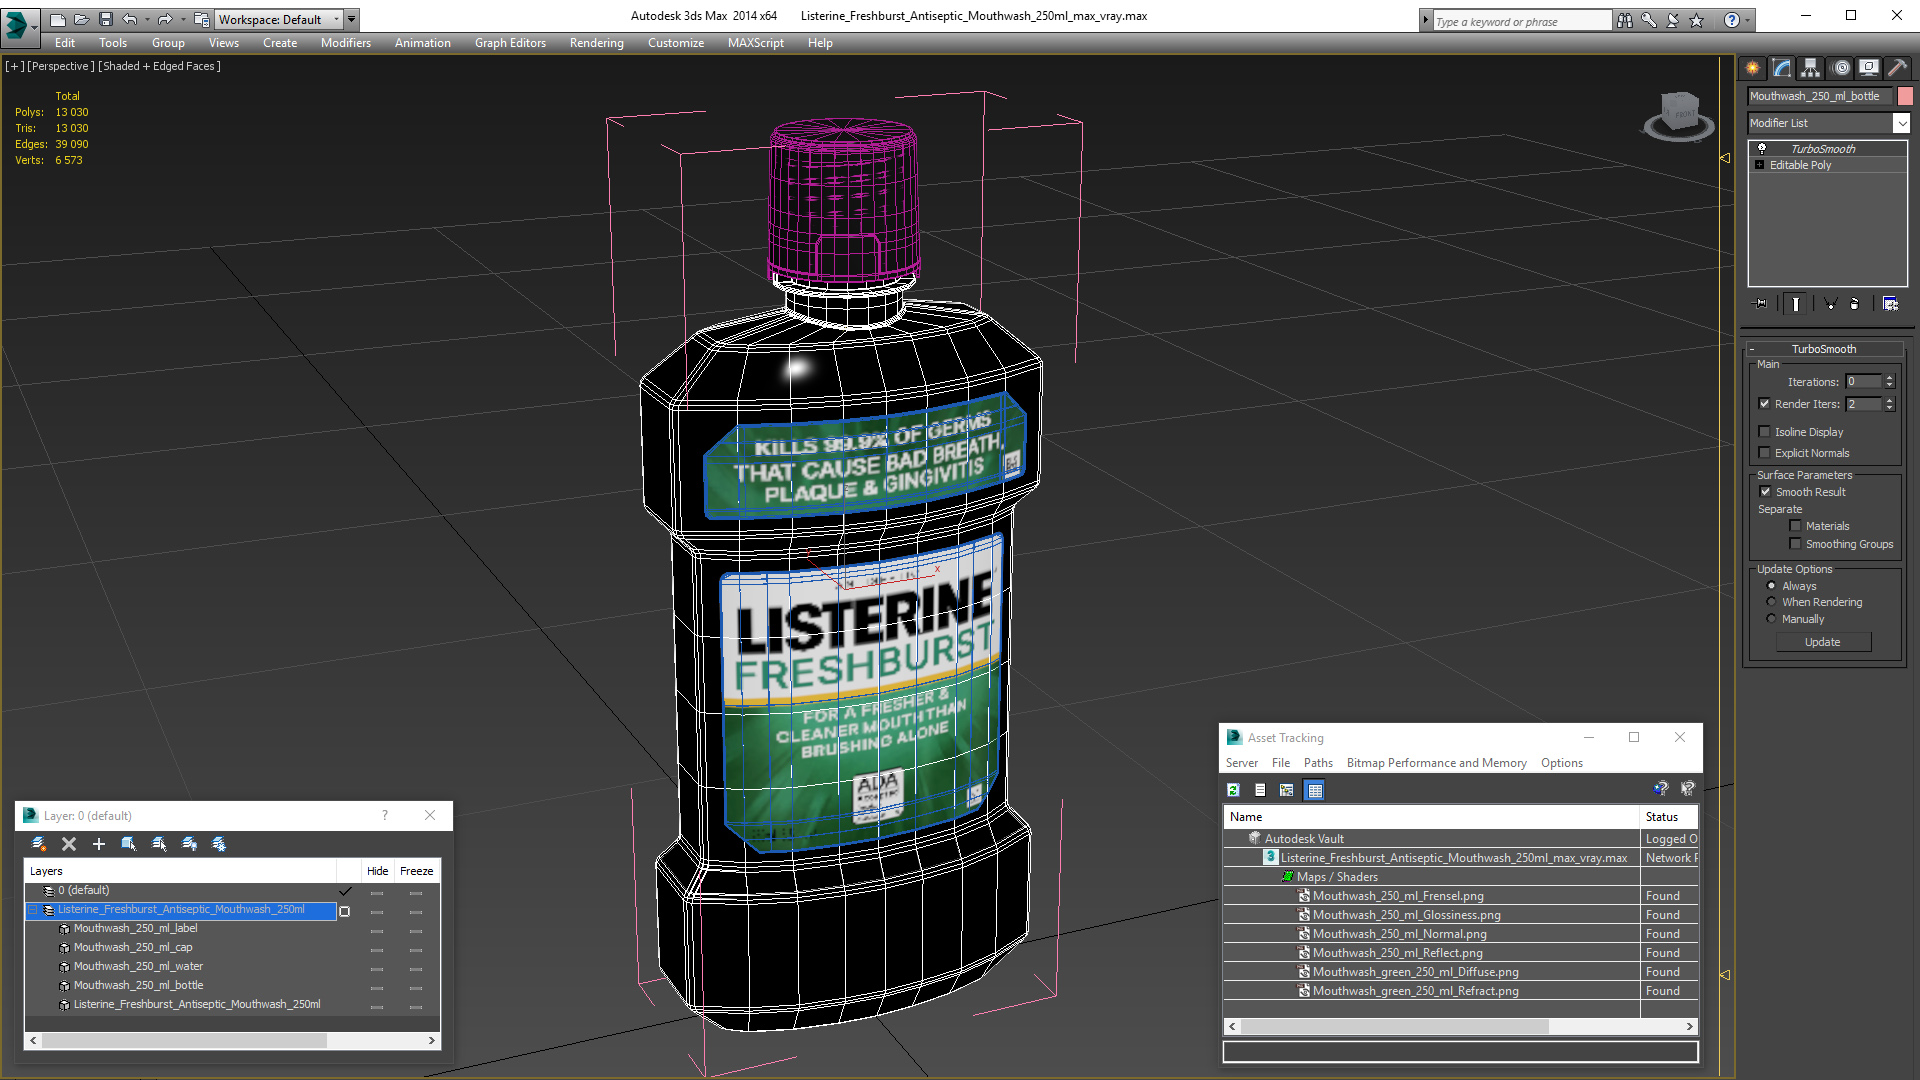
Task: Switch to the Hierarchy command panel tab
Action: (1810, 68)
